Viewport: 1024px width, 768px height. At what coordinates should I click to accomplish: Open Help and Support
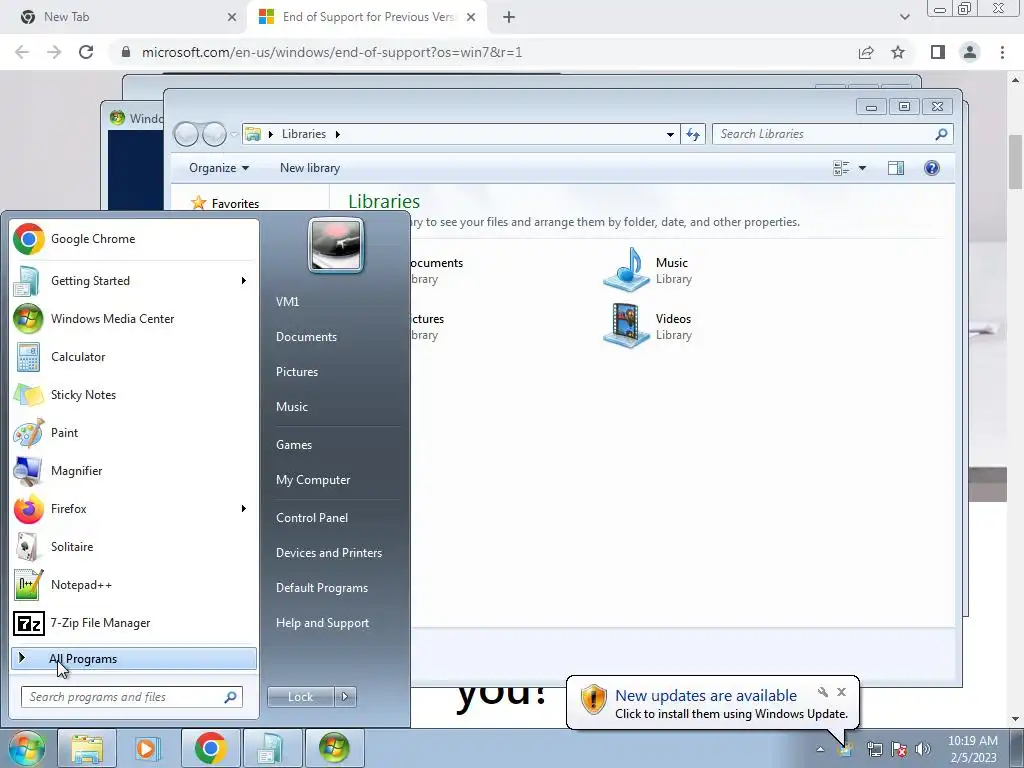pos(323,623)
